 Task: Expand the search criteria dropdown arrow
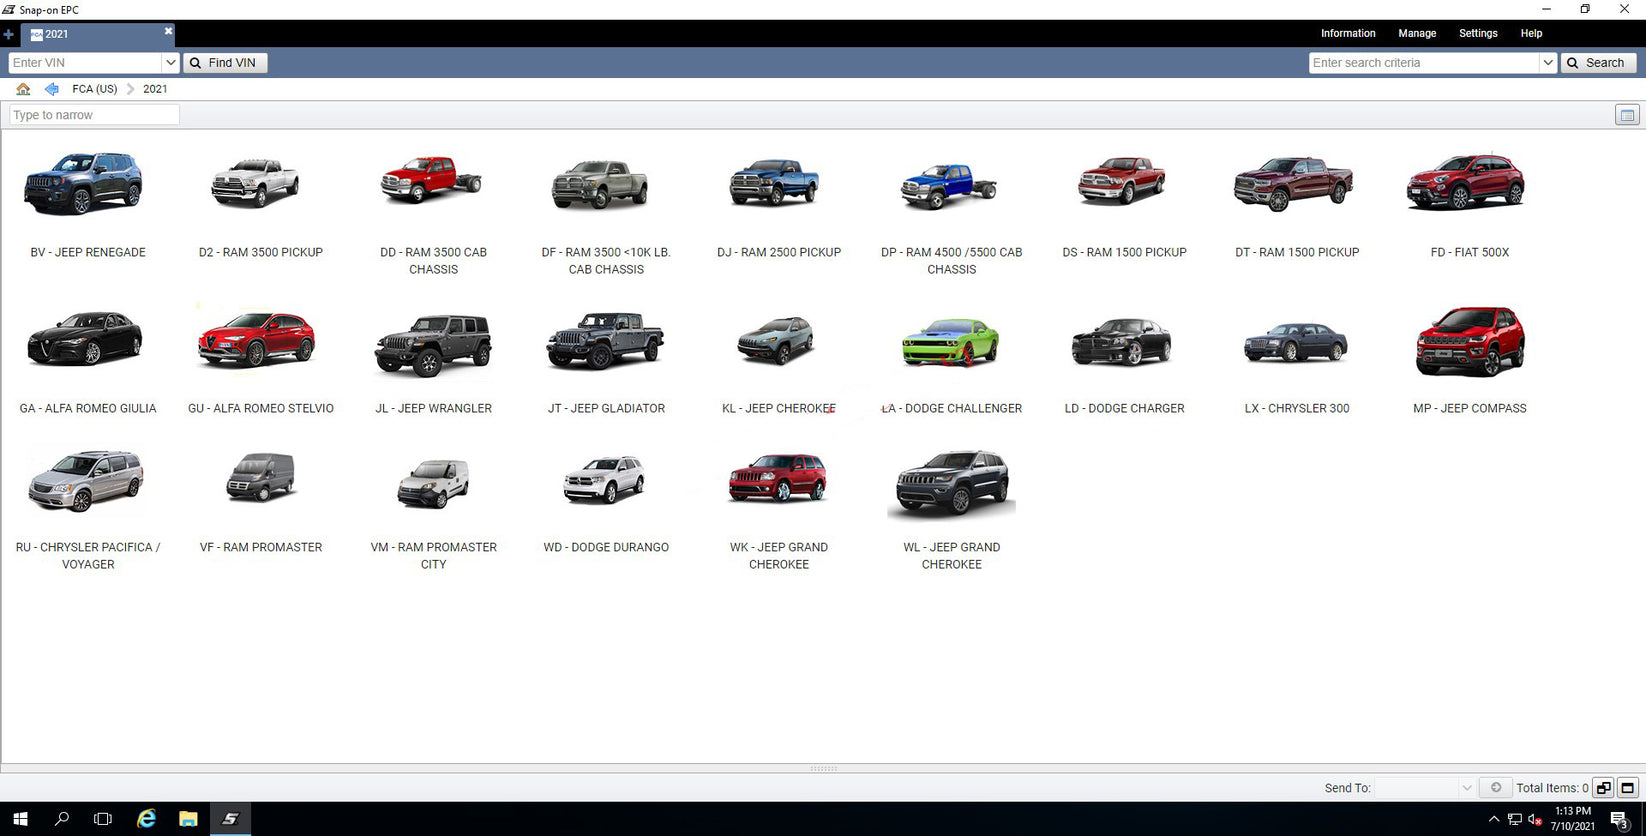pos(1547,63)
